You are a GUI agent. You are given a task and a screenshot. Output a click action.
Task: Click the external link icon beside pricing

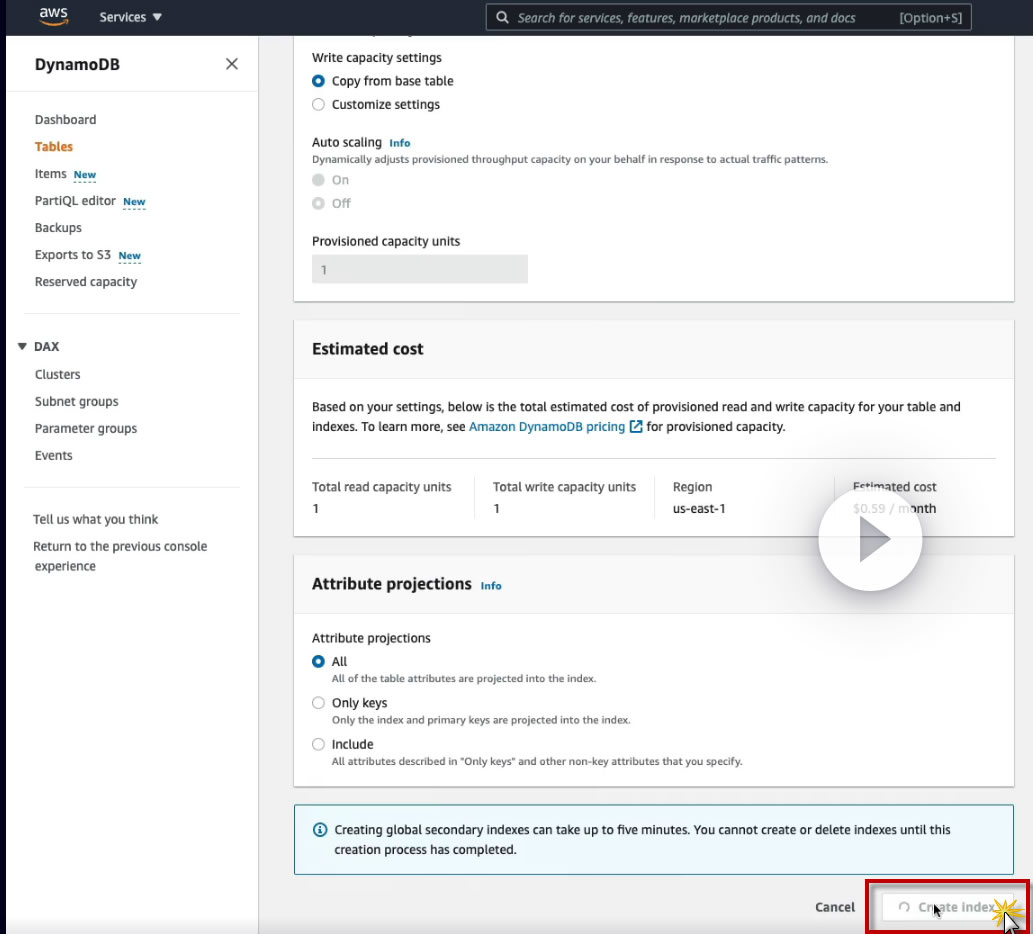pos(636,427)
